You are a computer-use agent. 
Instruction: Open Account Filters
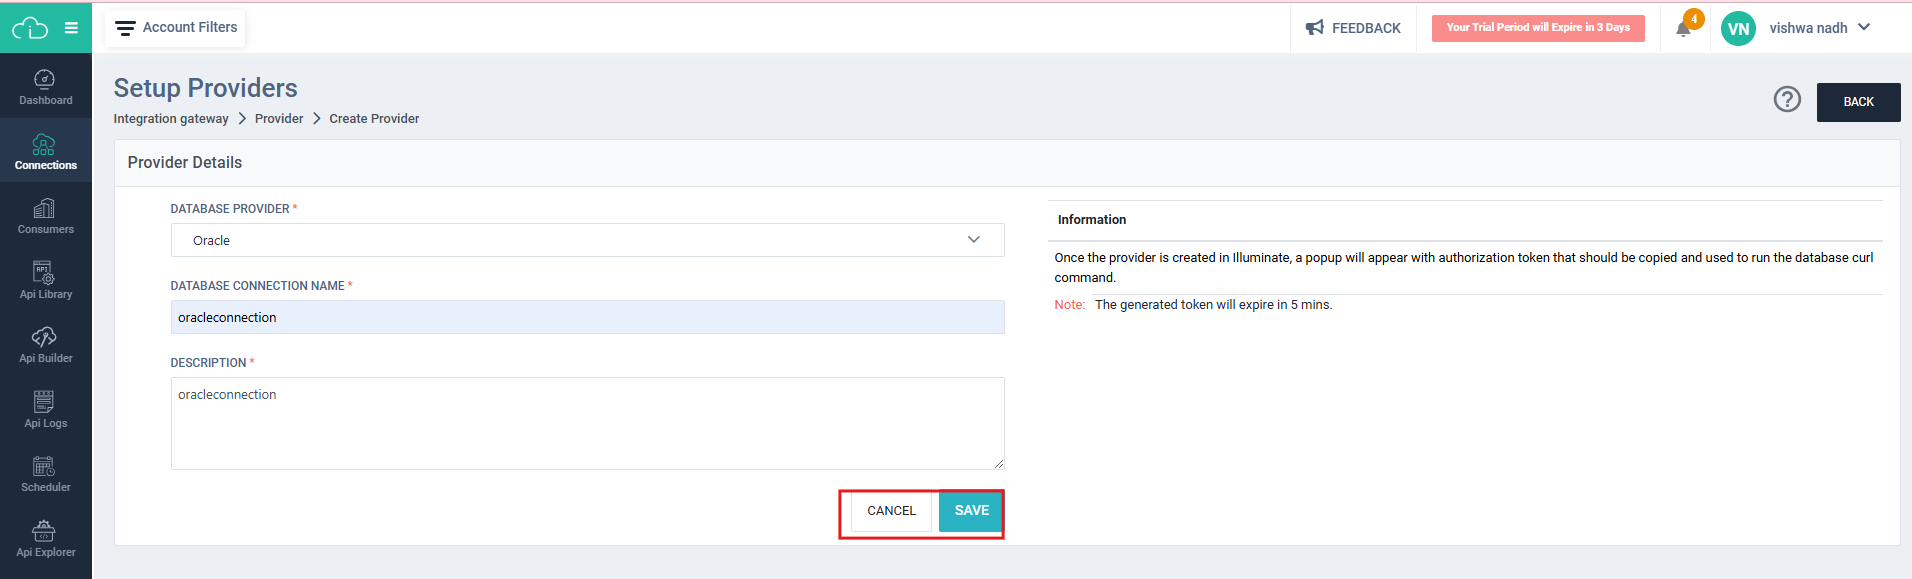click(x=176, y=28)
